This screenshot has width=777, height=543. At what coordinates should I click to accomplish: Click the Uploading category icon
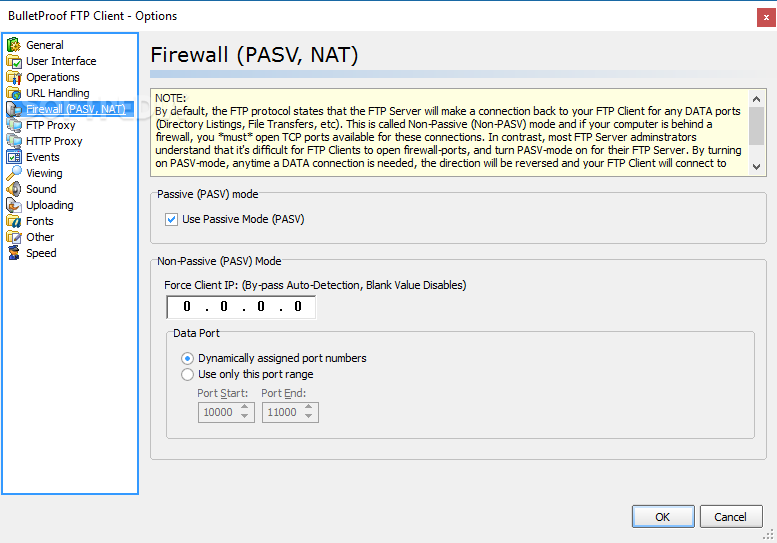coord(14,205)
